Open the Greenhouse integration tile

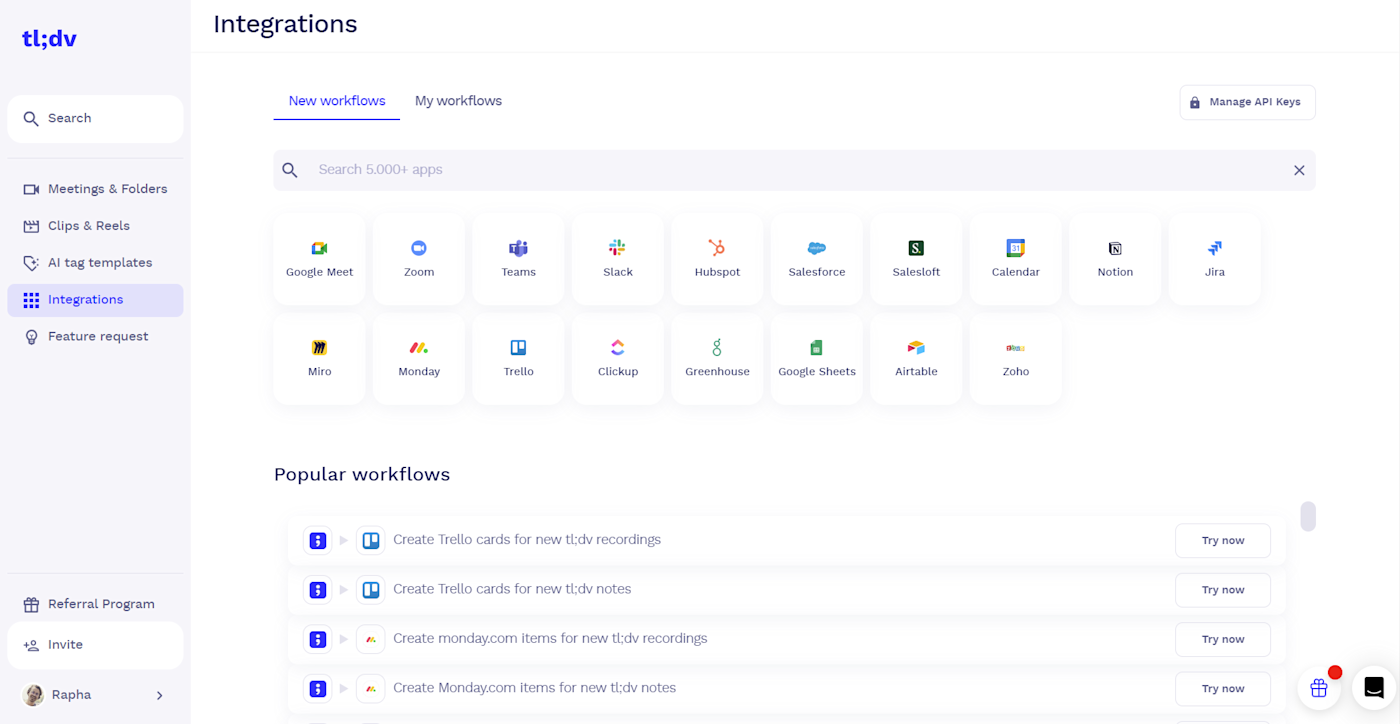(717, 359)
